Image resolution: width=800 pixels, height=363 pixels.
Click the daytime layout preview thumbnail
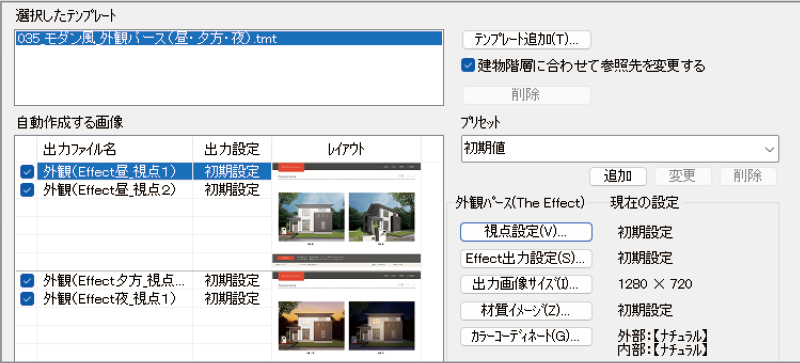[x=347, y=216]
